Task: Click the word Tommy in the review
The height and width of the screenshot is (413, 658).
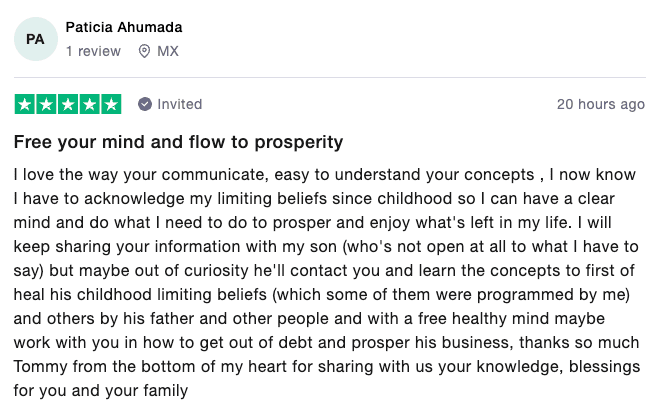Action: pyautogui.click(x=40, y=367)
